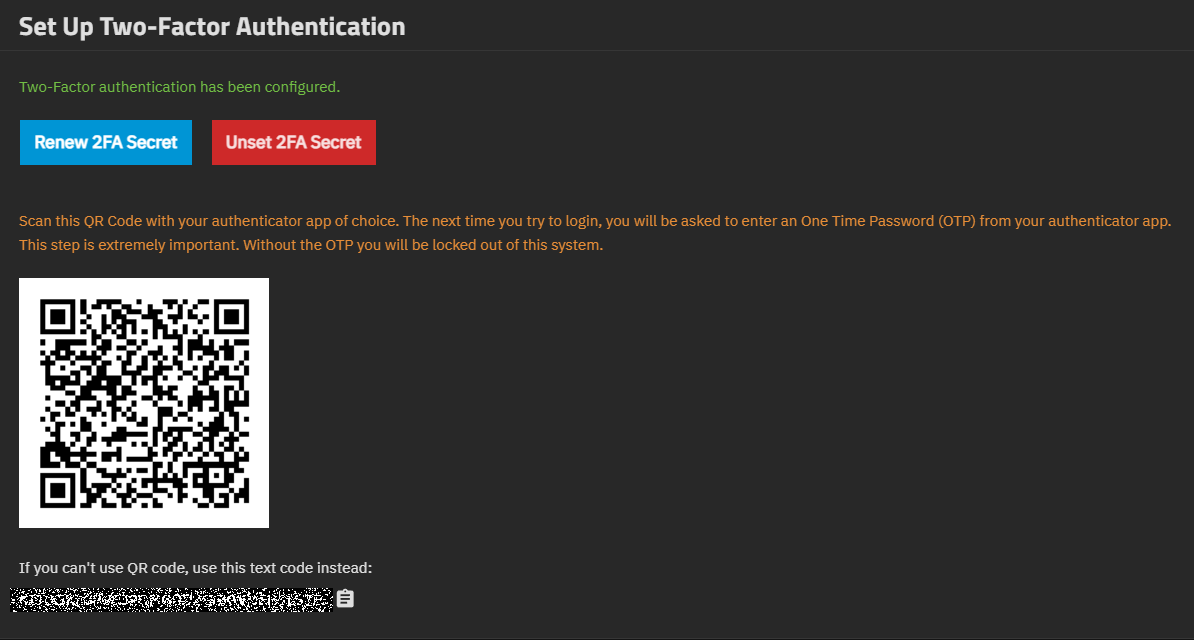Select the displayed QR code

[143, 402]
